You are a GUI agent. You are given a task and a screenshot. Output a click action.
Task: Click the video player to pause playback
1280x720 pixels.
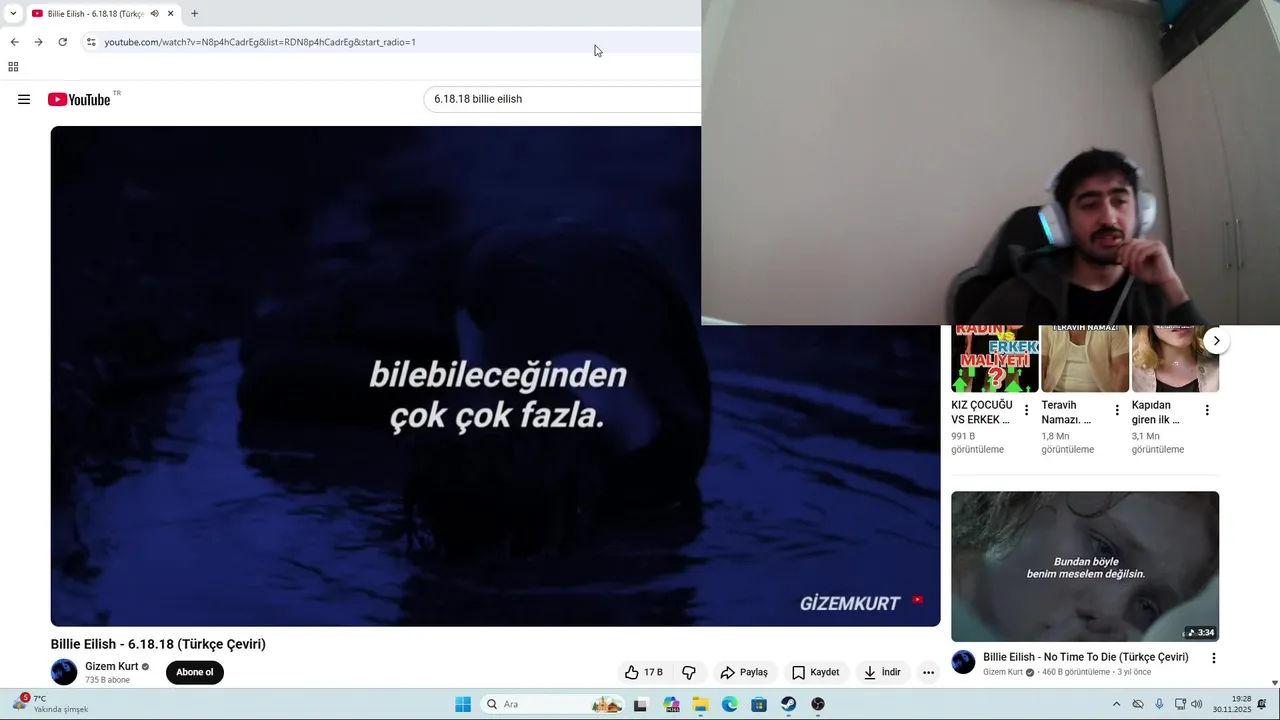(495, 376)
